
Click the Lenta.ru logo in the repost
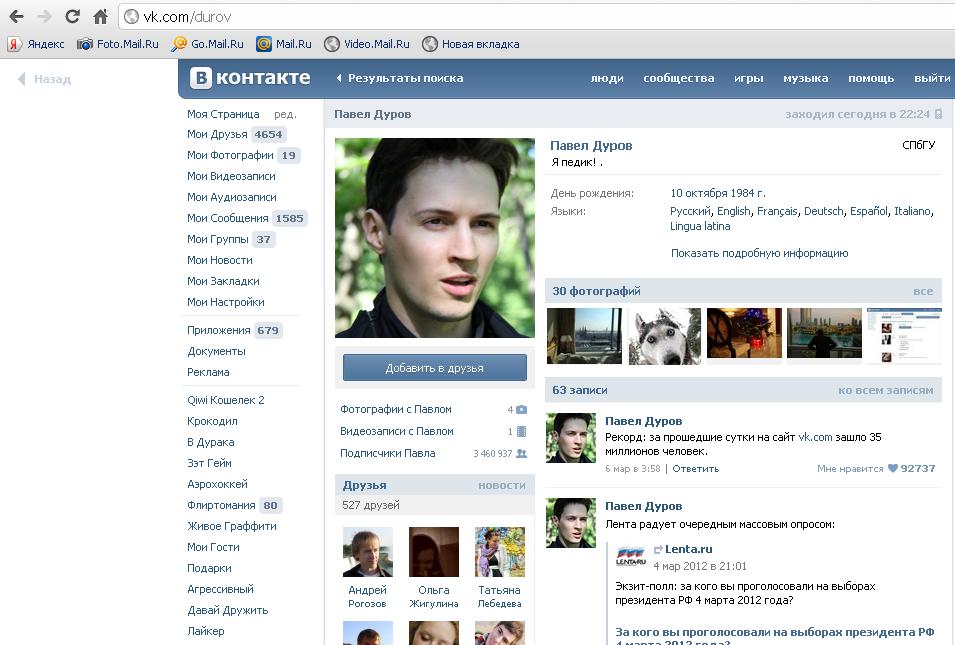(x=630, y=556)
